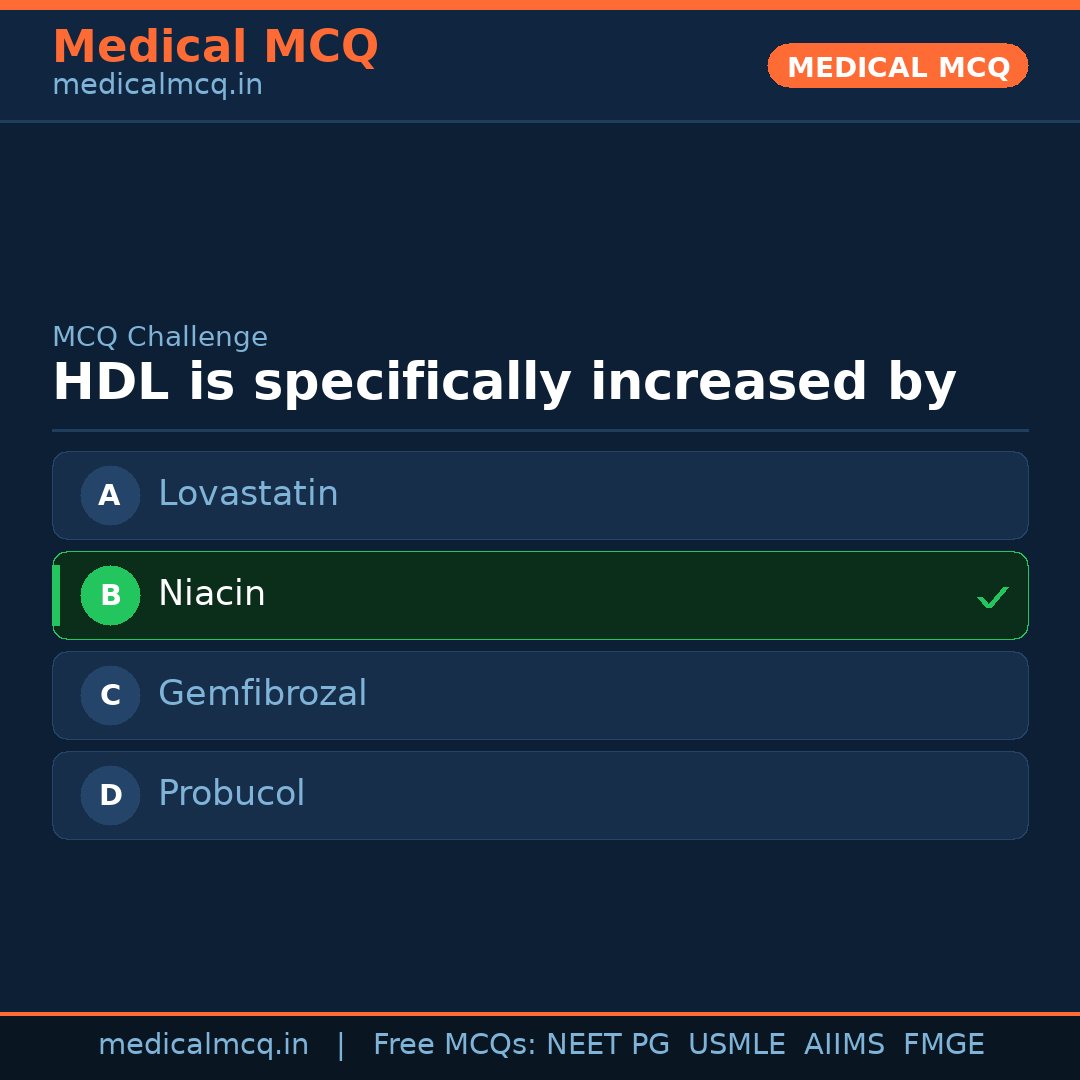Click the letter A circle badge
This screenshot has height=1080, width=1080.
click(110, 495)
